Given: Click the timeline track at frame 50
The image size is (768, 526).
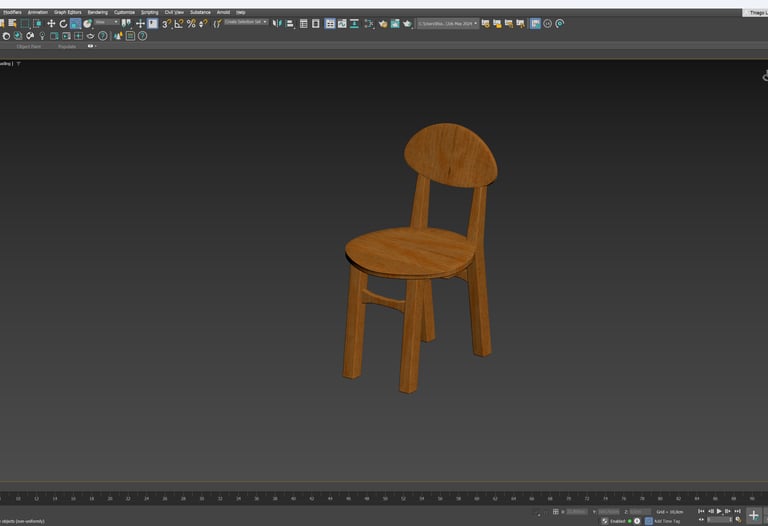Looking at the screenshot, I should 385,497.
